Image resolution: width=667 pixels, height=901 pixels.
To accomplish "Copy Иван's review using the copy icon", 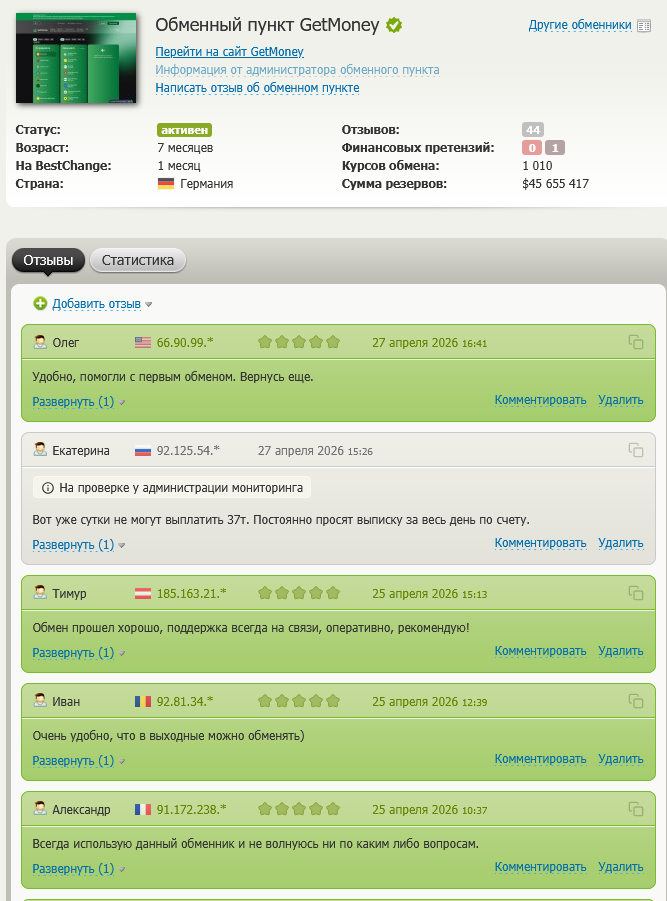I will pos(635,701).
